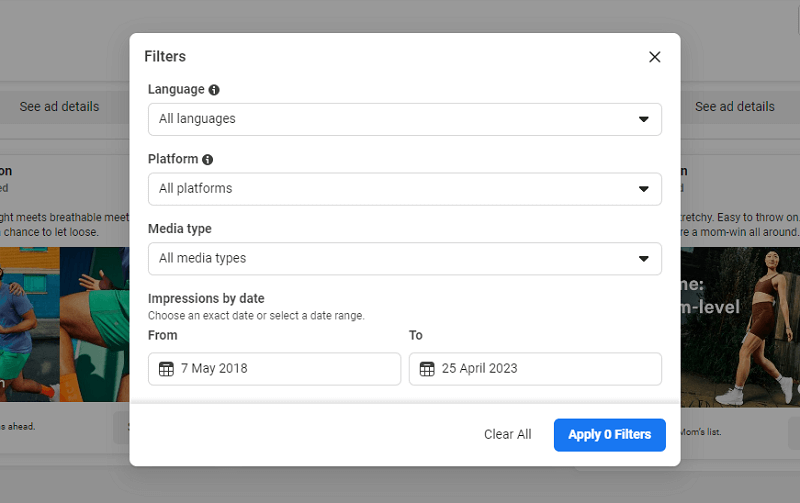Click the Language info icon
The image size is (800, 503).
pos(214,90)
